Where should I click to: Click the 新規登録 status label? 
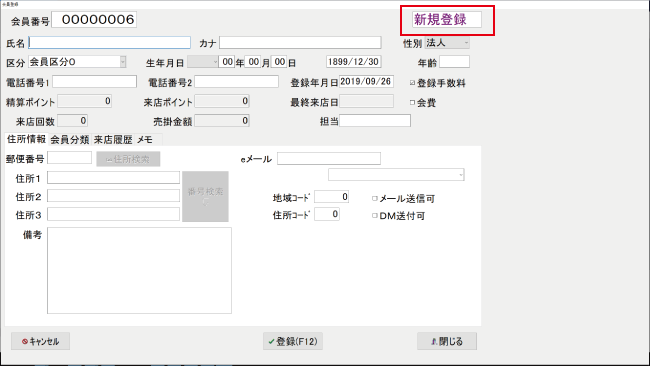coord(447,19)
